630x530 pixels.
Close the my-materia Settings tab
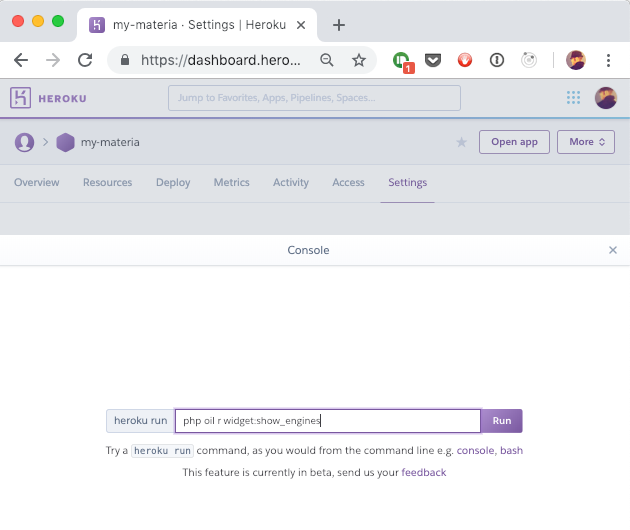pyautogui.click(x=301, y=25)
